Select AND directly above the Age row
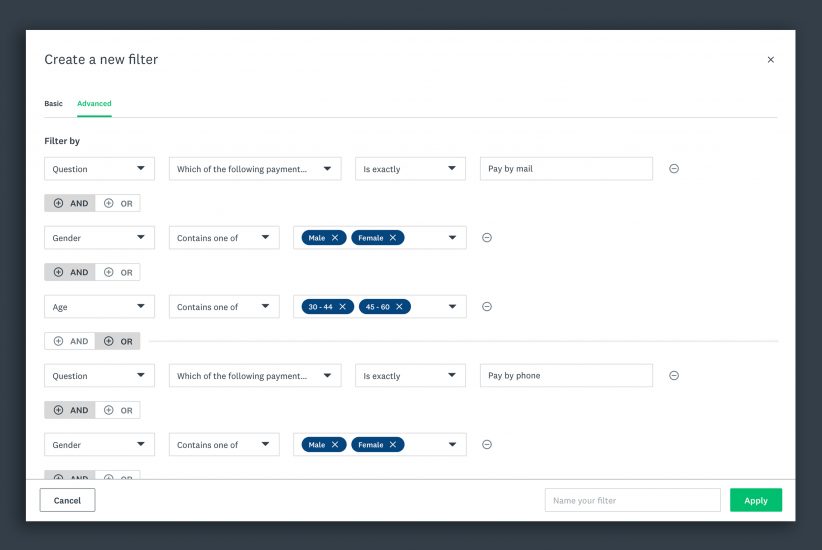Viewport: 822px width, 550px height. [70, 272]
